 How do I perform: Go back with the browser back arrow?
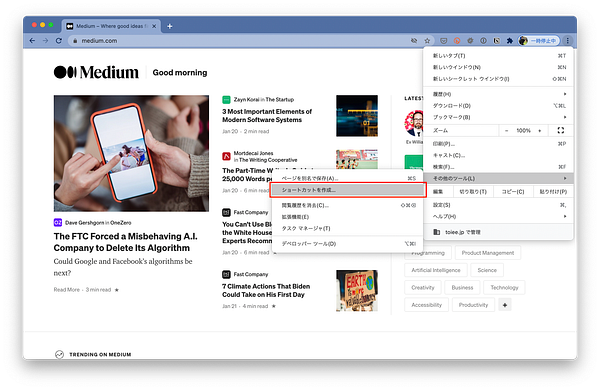click(x=33, y=41)
